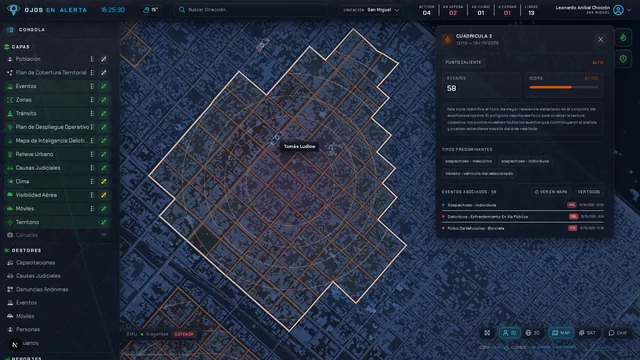Toggle visibility of Visibilidad Aérea layer
This screenshot has height=360, width=640.
pyautogui.click(x=104, y=195)
